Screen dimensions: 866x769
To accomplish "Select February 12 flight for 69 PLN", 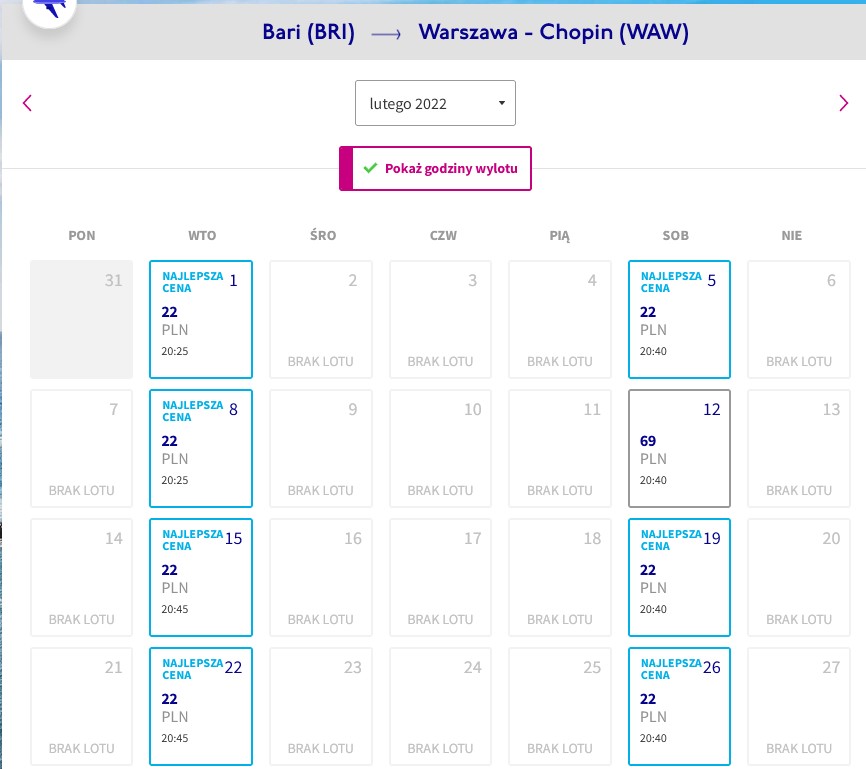I will [x=679, y=449].
